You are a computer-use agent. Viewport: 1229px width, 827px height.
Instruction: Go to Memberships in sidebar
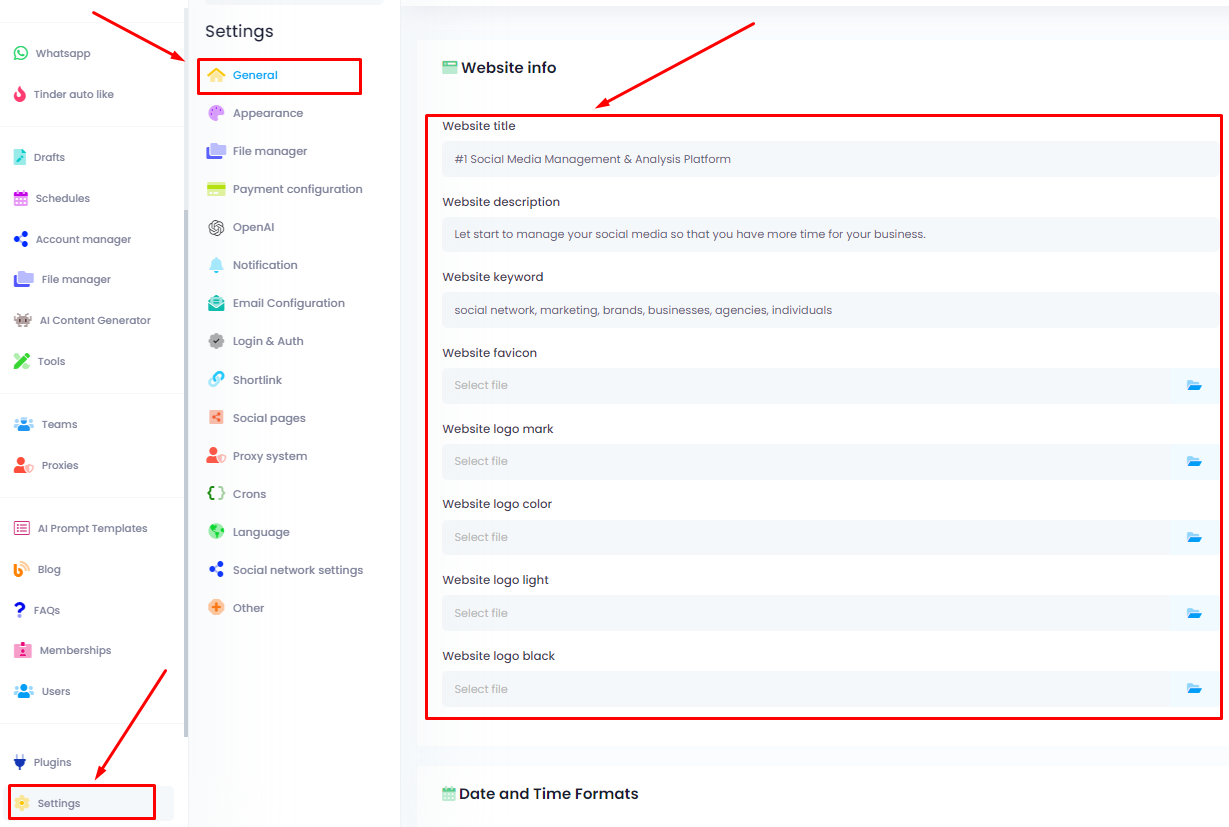[x=75, y=650]
